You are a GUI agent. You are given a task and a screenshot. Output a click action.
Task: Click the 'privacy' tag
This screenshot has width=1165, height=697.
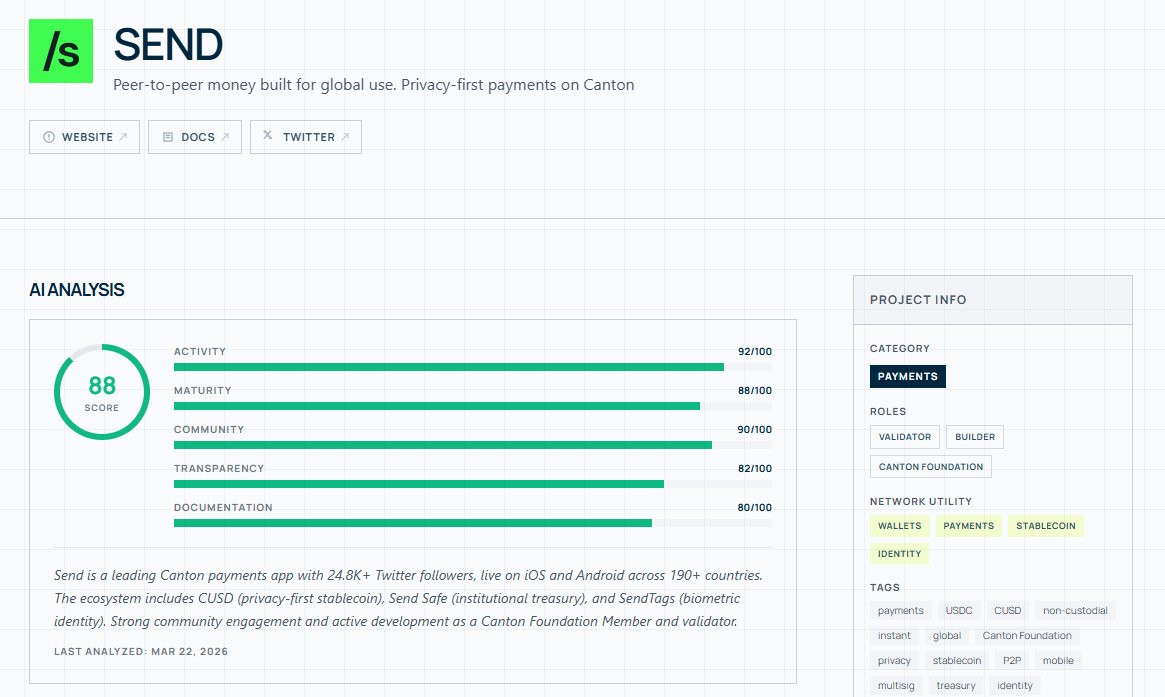pyautogui.click(x=894, y=661)
